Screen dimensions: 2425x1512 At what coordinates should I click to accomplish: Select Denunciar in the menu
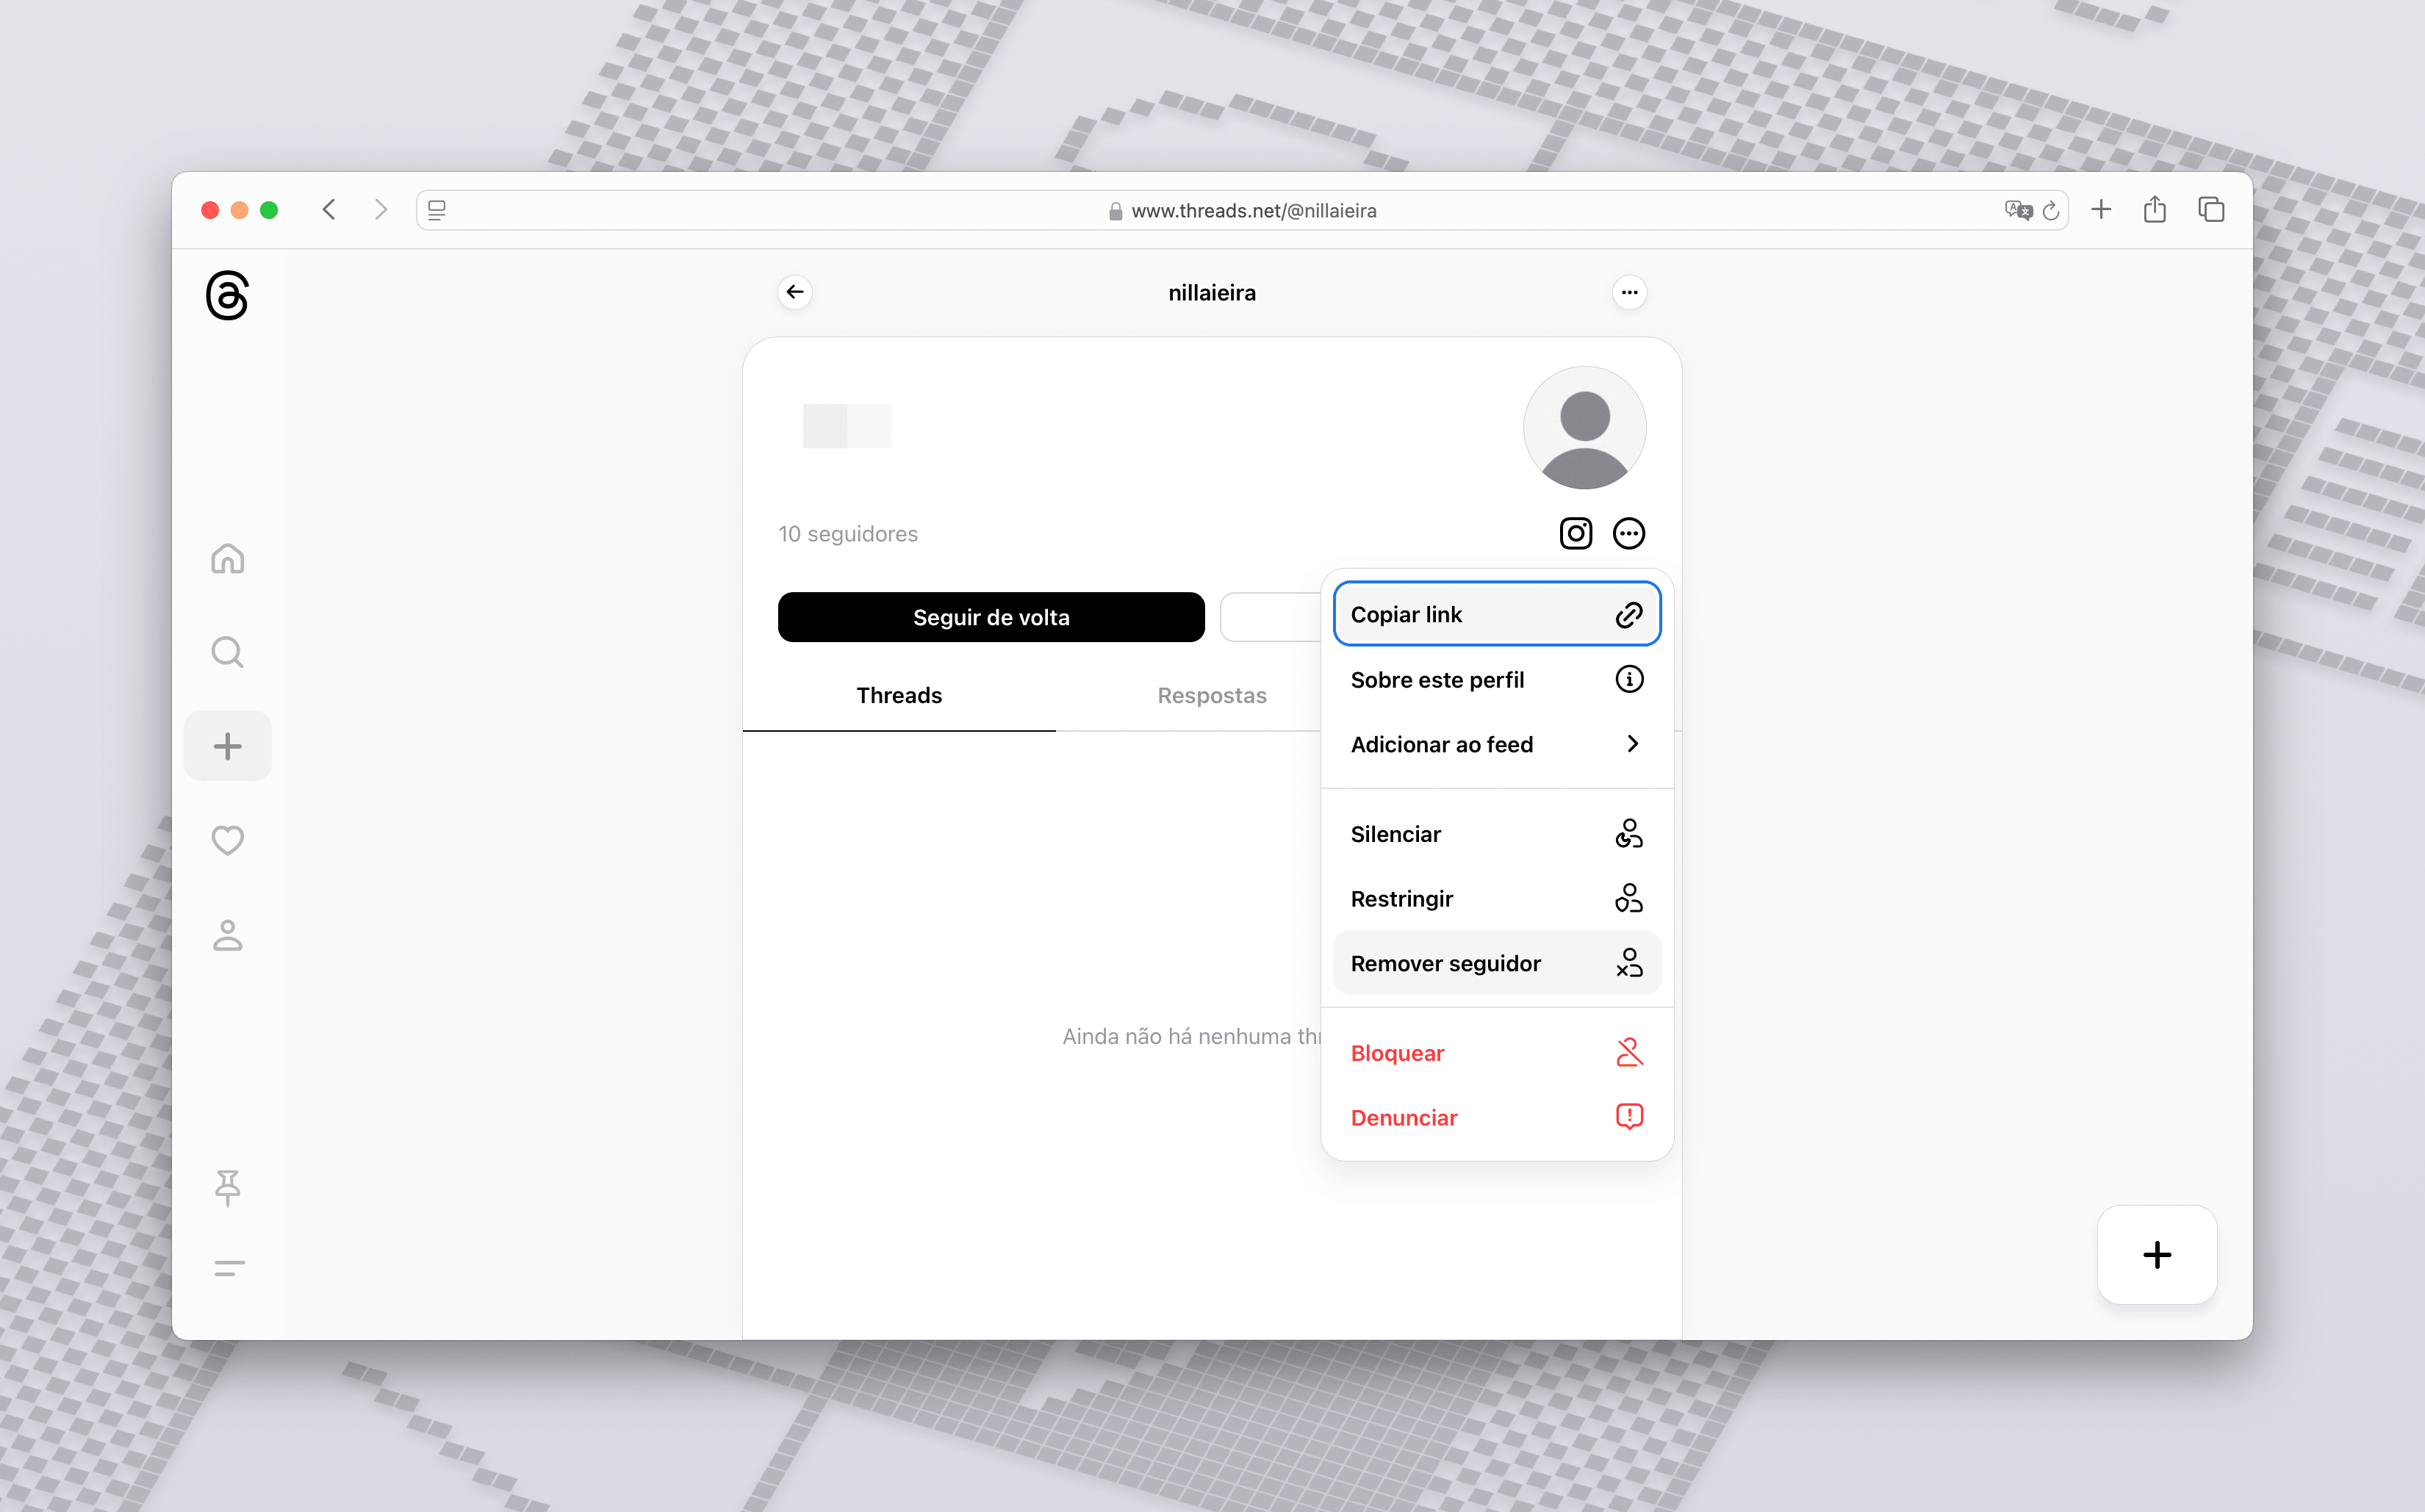pos(1497,1117)
